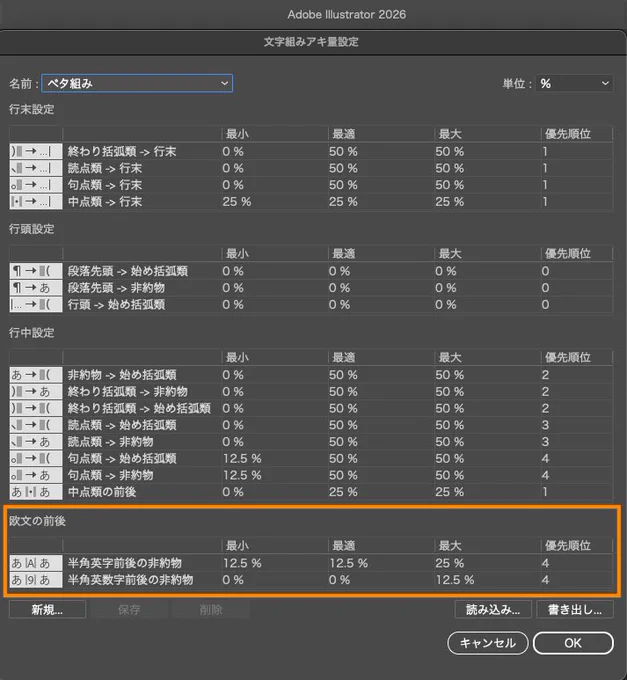Select 最小 12.5 % for 半角英字前後の非約物

coord(242,563)
